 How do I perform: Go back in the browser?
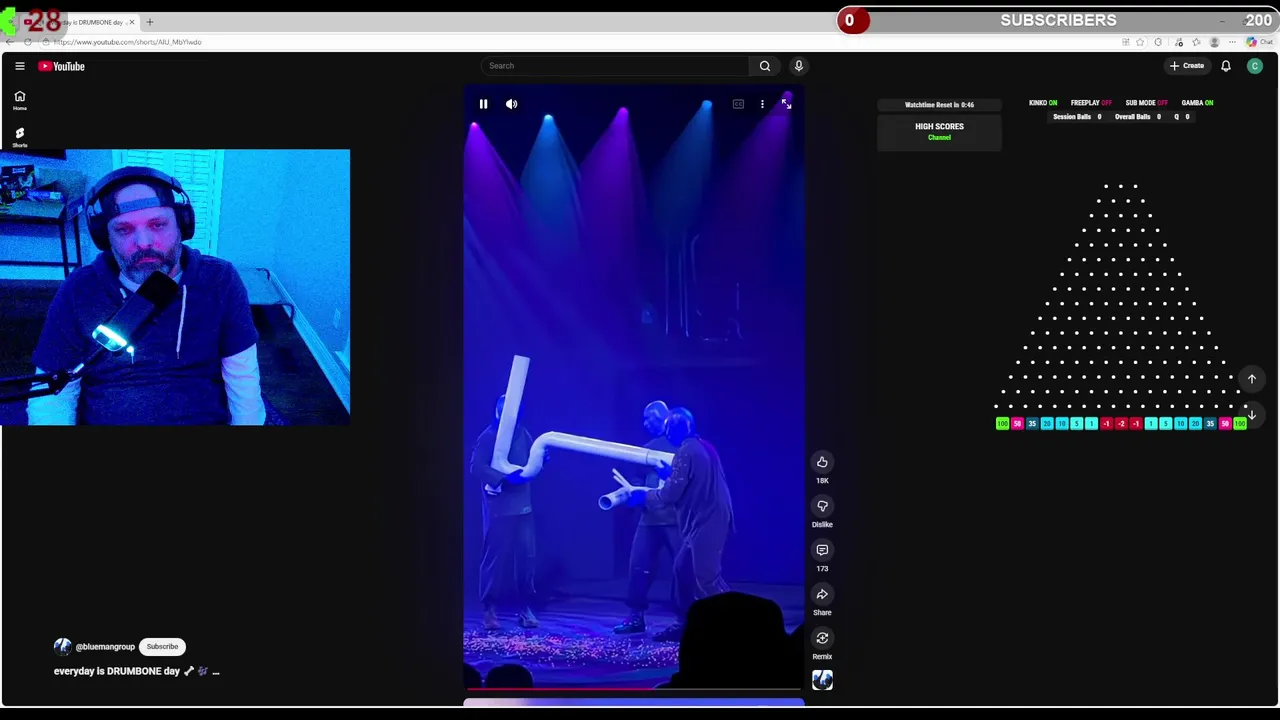coord(10,42)
